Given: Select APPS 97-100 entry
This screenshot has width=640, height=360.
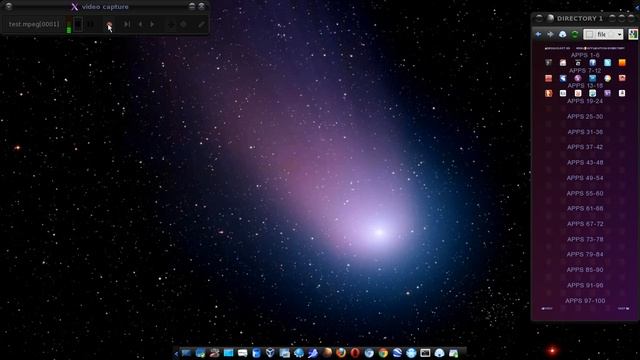Looking at the screenshot, I should click(585, 300).
